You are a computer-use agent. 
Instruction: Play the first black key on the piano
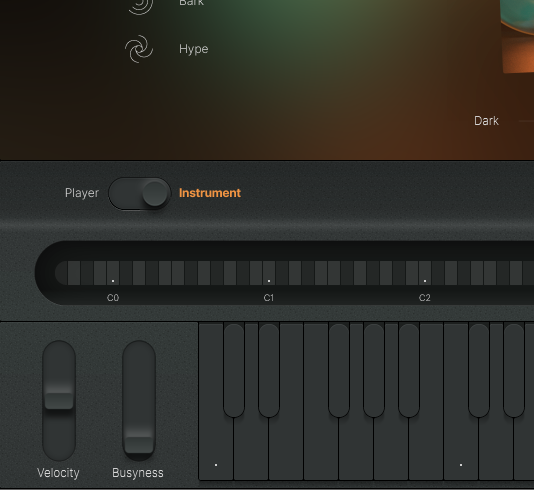234,370
